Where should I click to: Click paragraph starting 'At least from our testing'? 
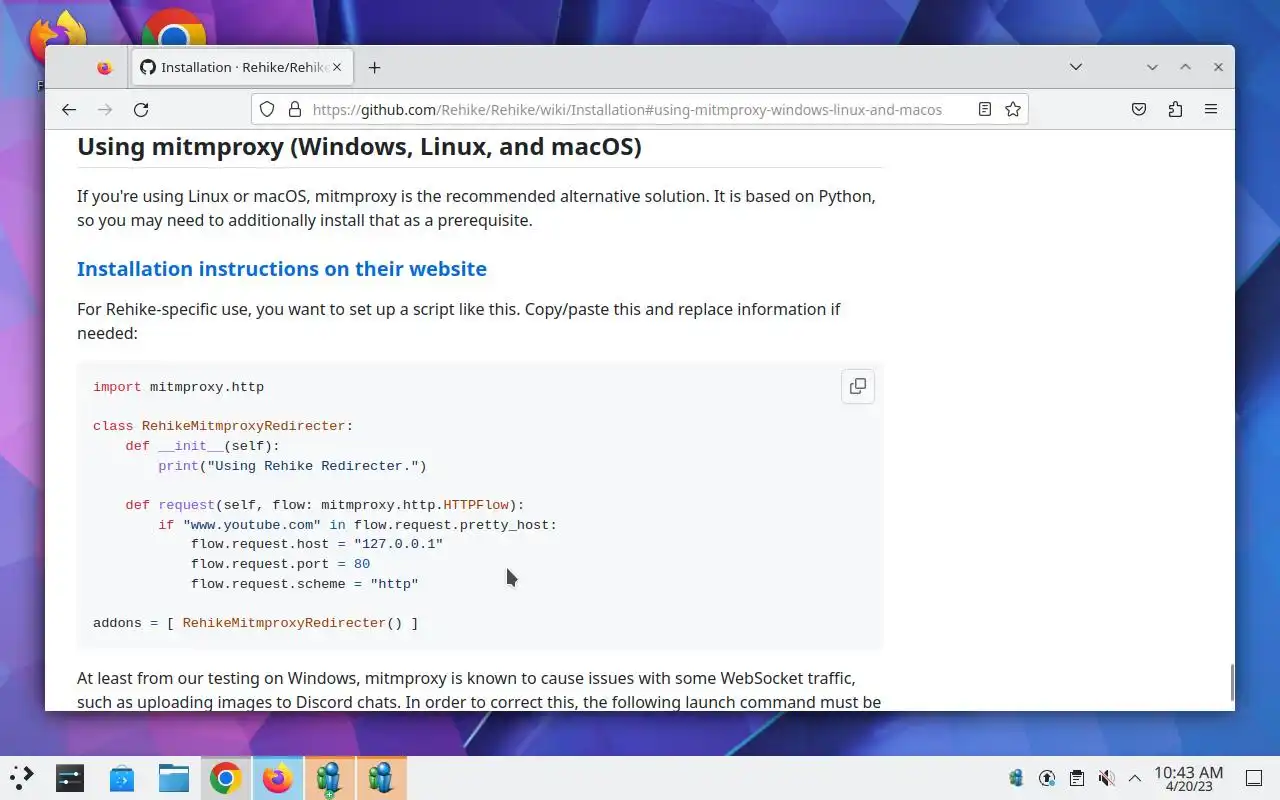[x=479, y=690]
